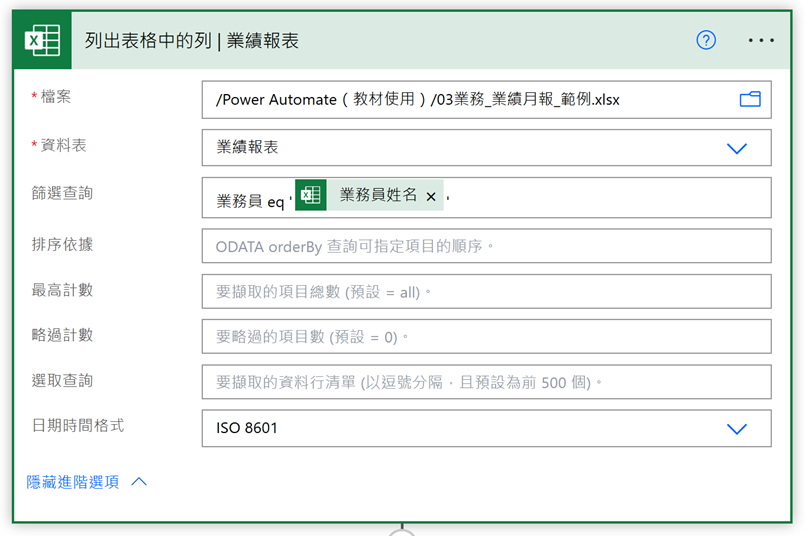Screen dimensions: 805x536
Task: Click the 檔案 path input field
Action: tap(486, 100)
